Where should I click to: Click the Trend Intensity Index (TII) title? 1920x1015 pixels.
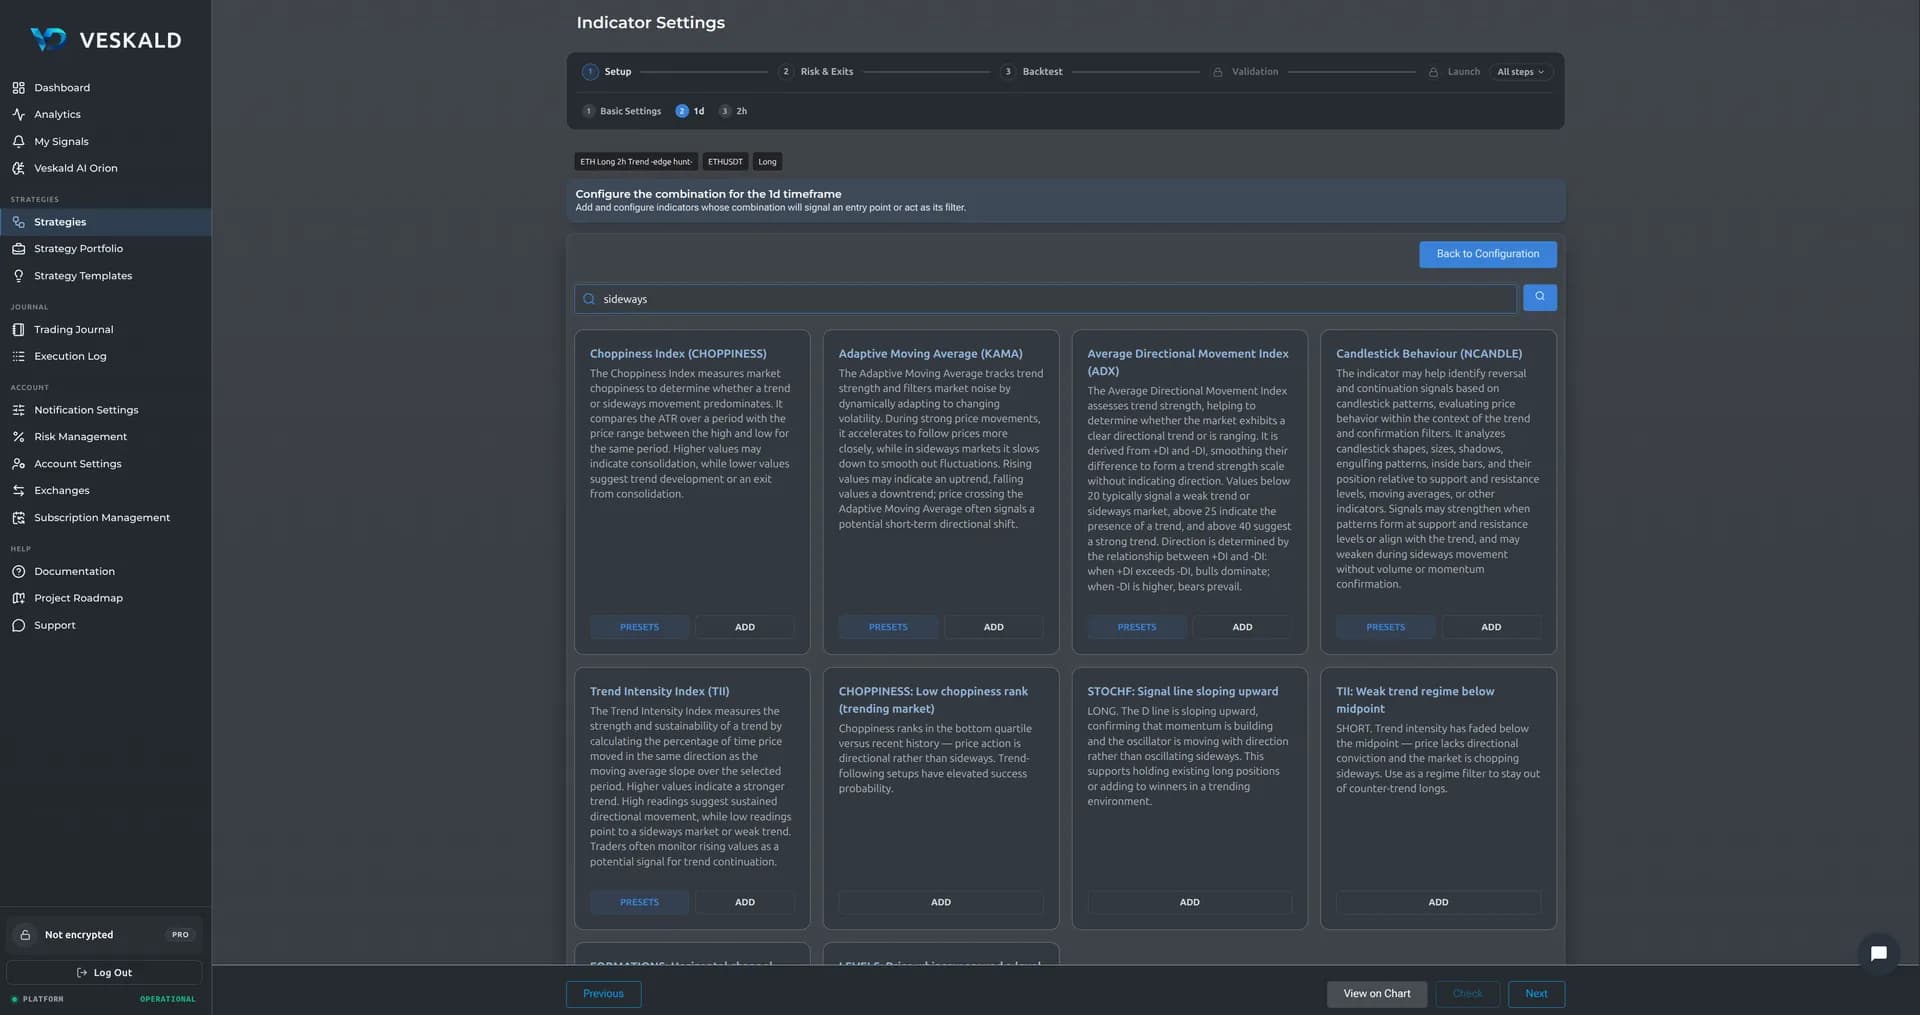pyautogui.click(x=659, y=692)
